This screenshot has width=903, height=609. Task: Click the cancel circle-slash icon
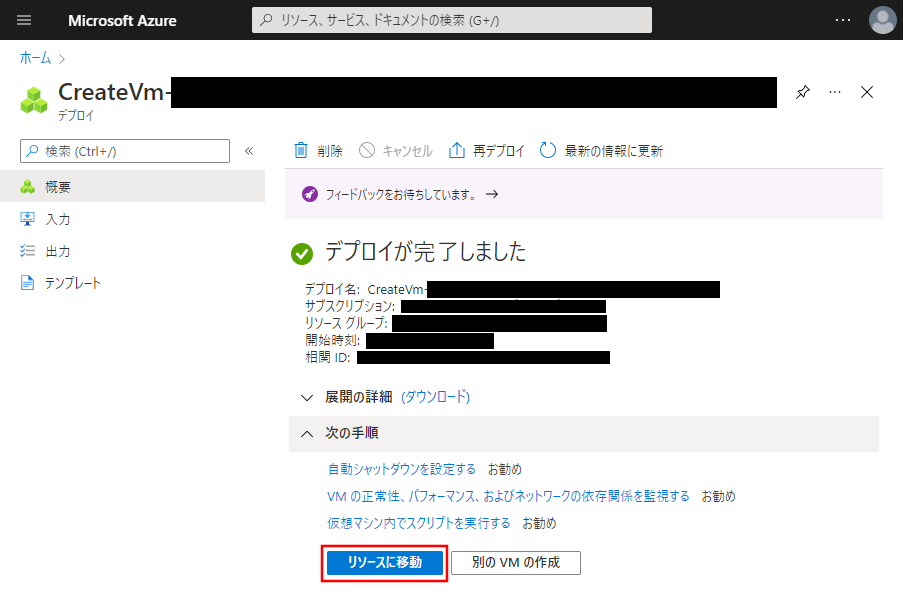click(x=367, y=150)
